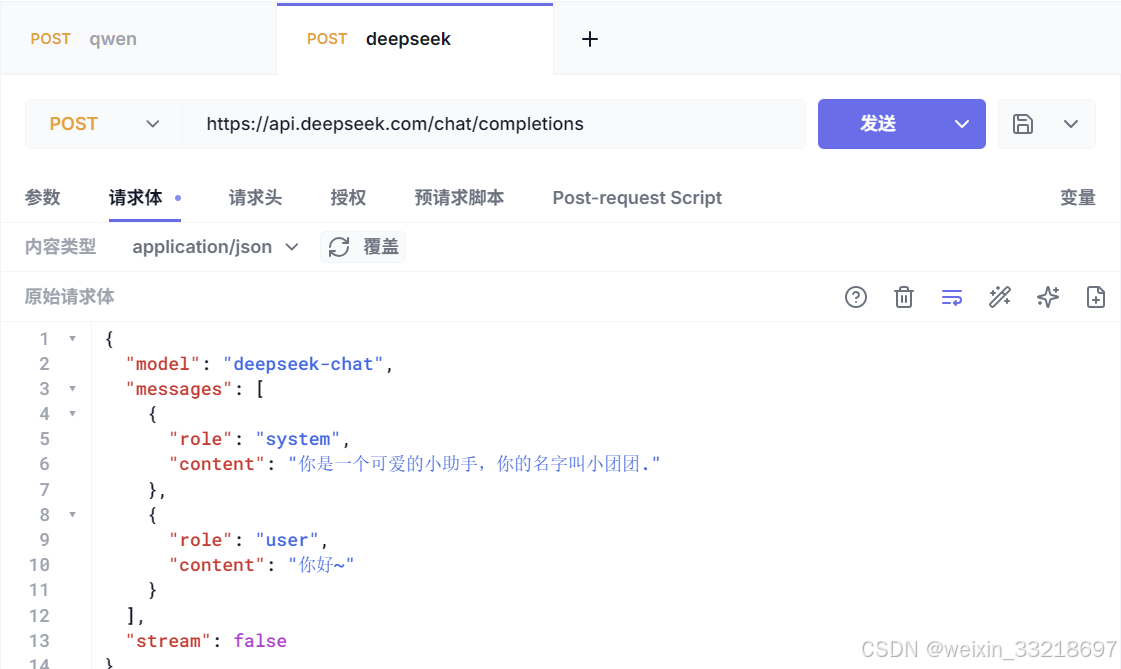1121x669 pixels.
Task: Open the 预请求脚本 tab
Action: pyautogui.click(x=459, y=197)
